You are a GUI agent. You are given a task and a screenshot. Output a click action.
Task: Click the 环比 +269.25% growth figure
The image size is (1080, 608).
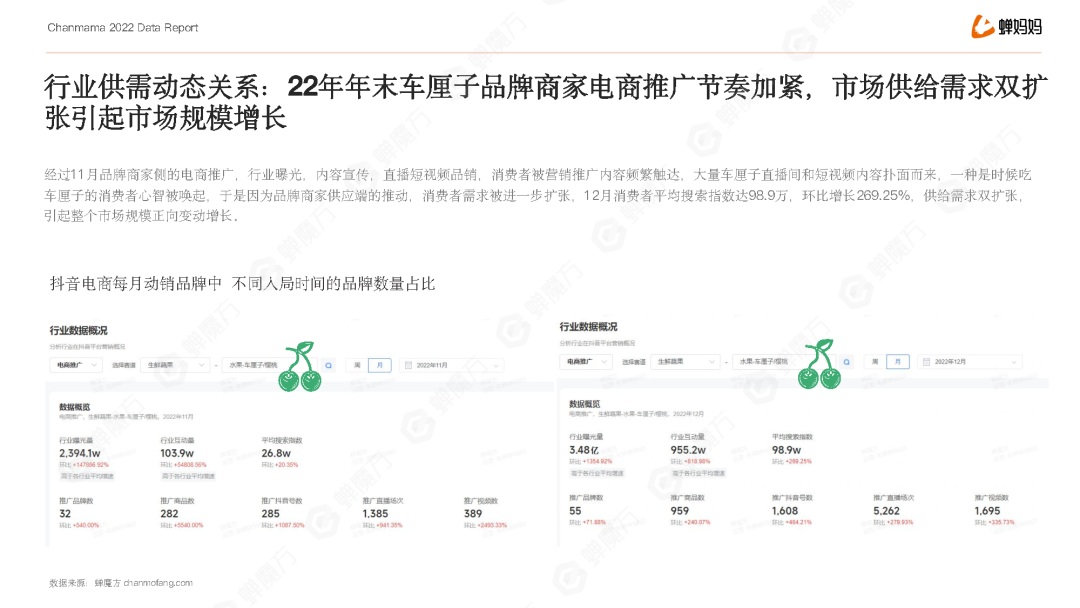coord(792,461)
